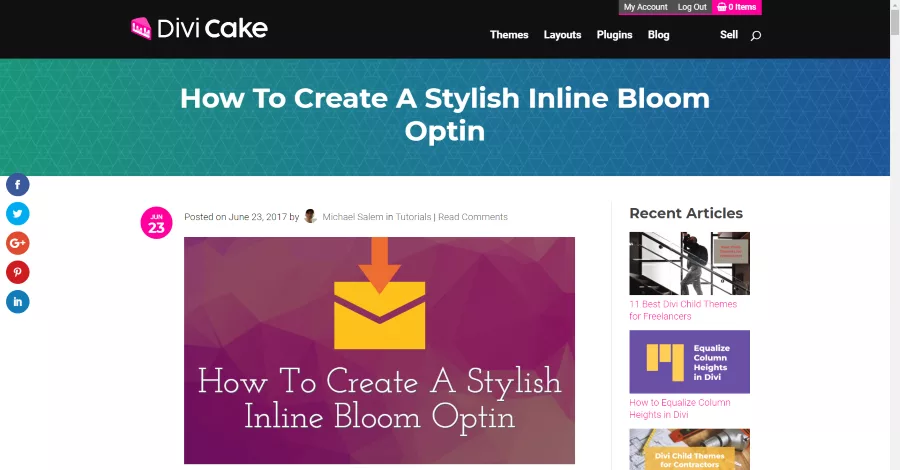
Task: Click the Divi Child Themes for Contractors thumbnail
Action: click(689, 449)
